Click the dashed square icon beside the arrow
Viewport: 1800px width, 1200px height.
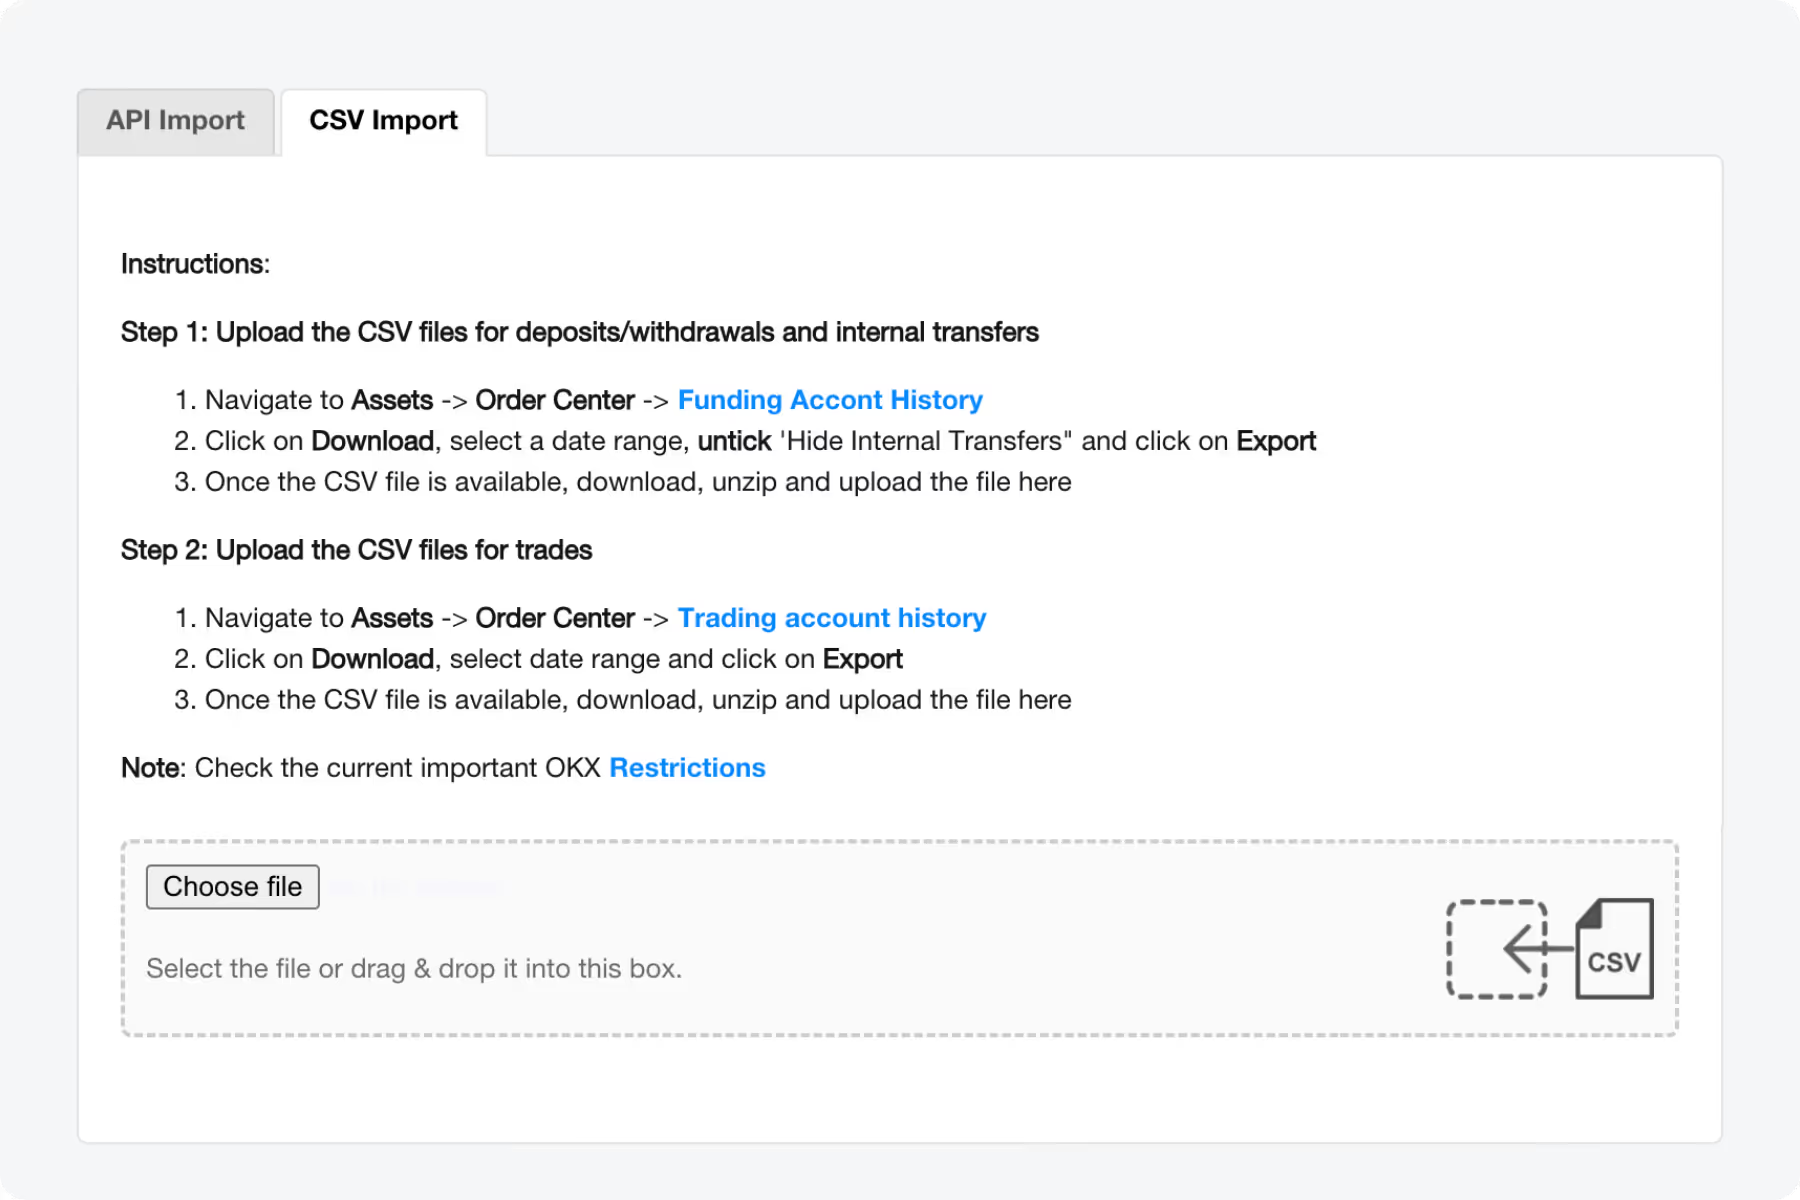tap(1497, 948)
